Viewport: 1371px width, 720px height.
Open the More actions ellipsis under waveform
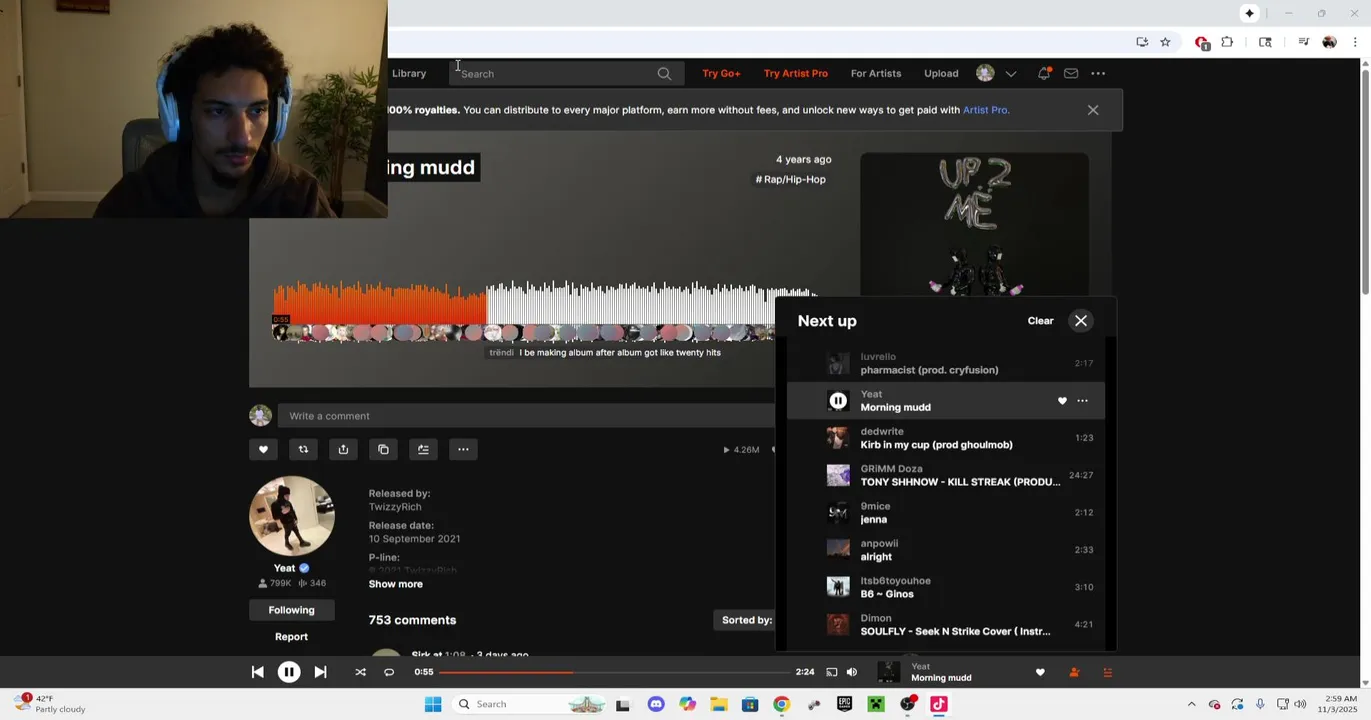[x=463, y=449]
